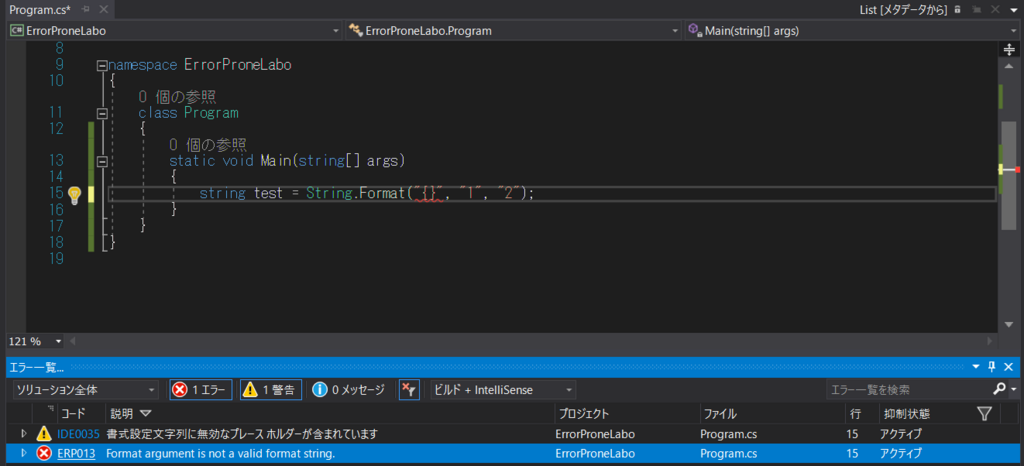Click the horizontal scrollbar right arrow in editor
This screenshot has width=1024, height=466.
[991, 341]
